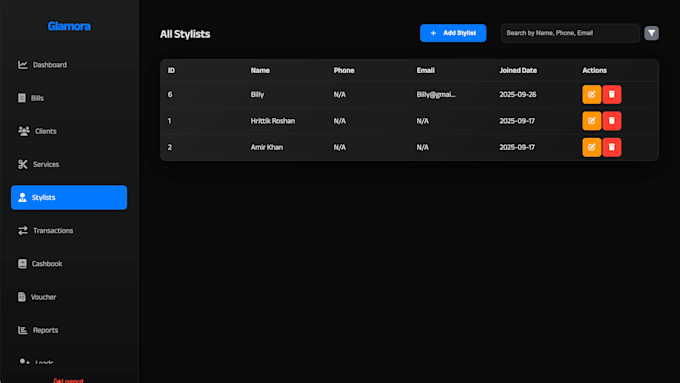Click Amir Khan's phone N/A cell
Image resolution: width=680 pixels, height=383 pixels.
(x=340, y=147)
